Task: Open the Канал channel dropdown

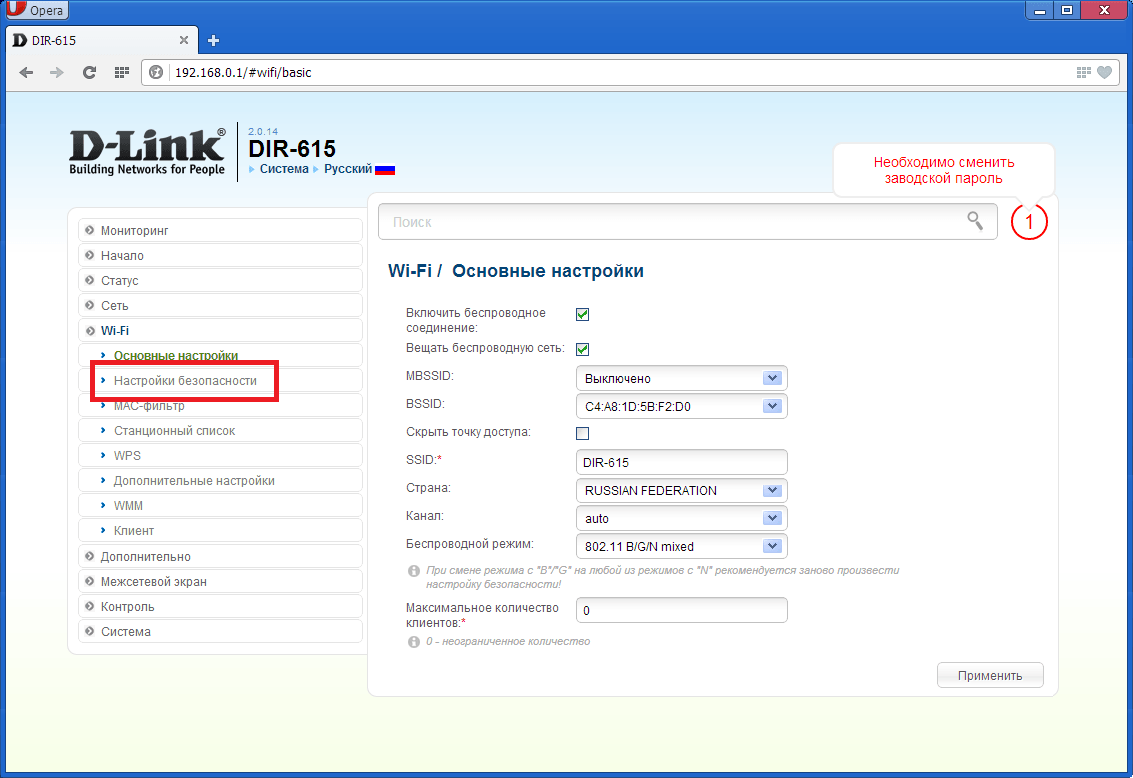Action: coord(681,519)
